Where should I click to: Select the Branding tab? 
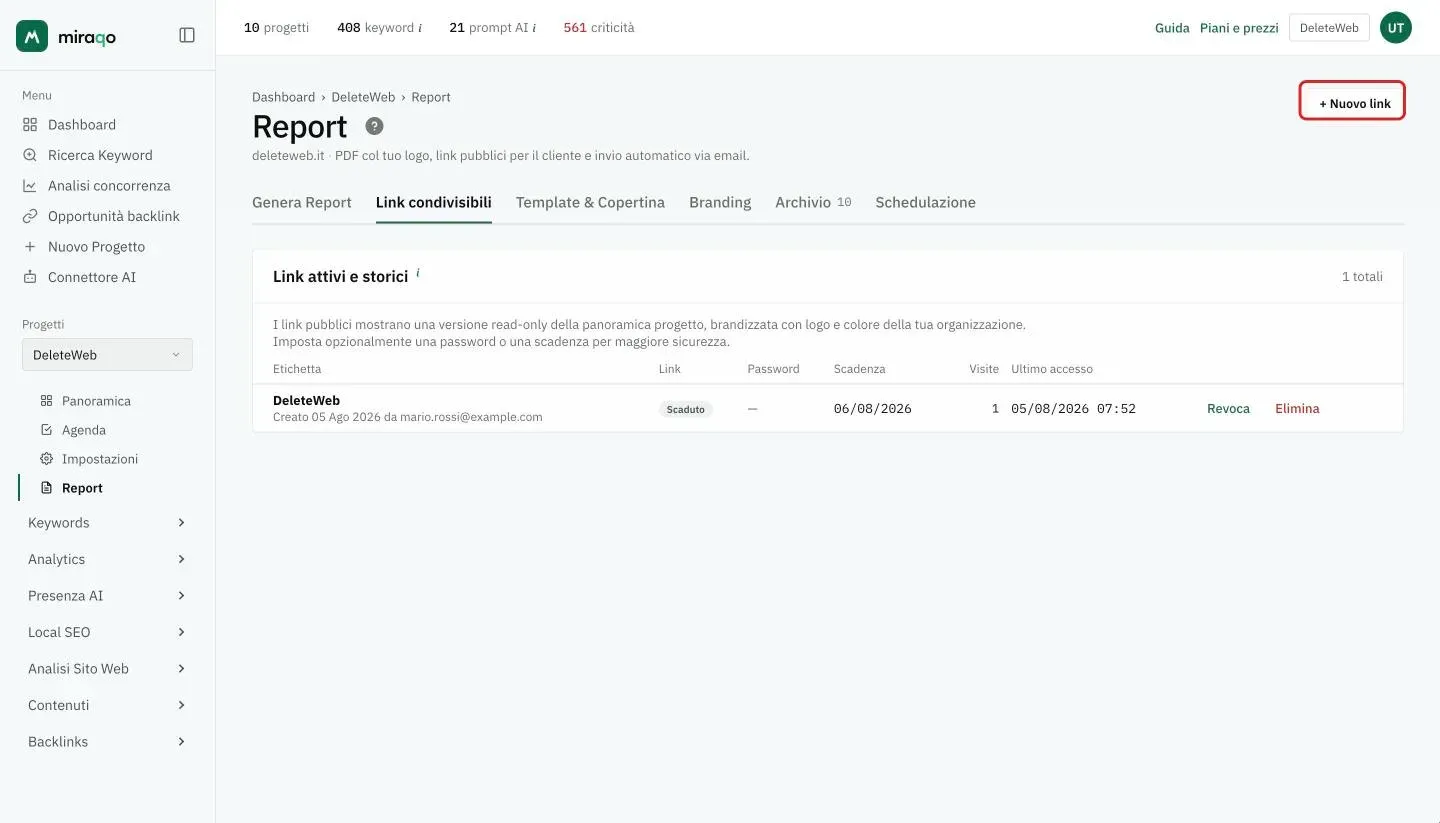pyautogui.click(x=720, y=202)
